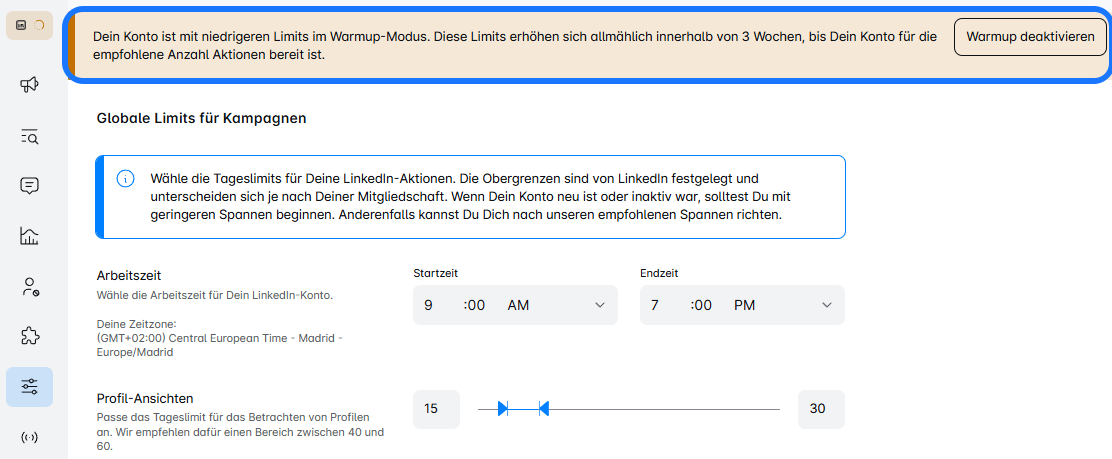Click the maximum value field showing 30
This screenshot has height=459, width=1112.
pyautogui.click(x=821, y=408)
